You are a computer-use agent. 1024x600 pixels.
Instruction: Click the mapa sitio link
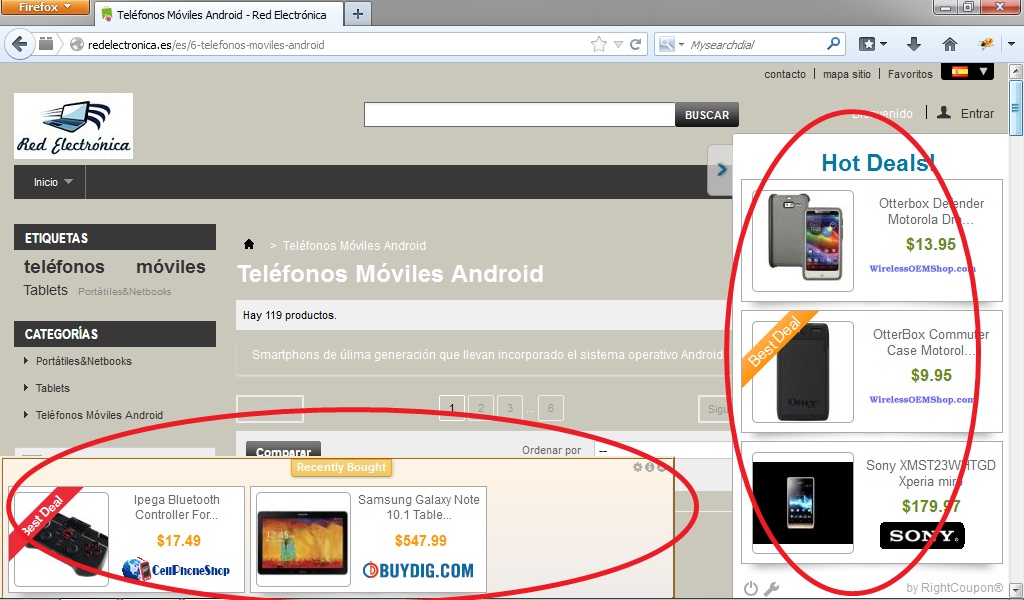pyautogui.click(x=846, y=74)
